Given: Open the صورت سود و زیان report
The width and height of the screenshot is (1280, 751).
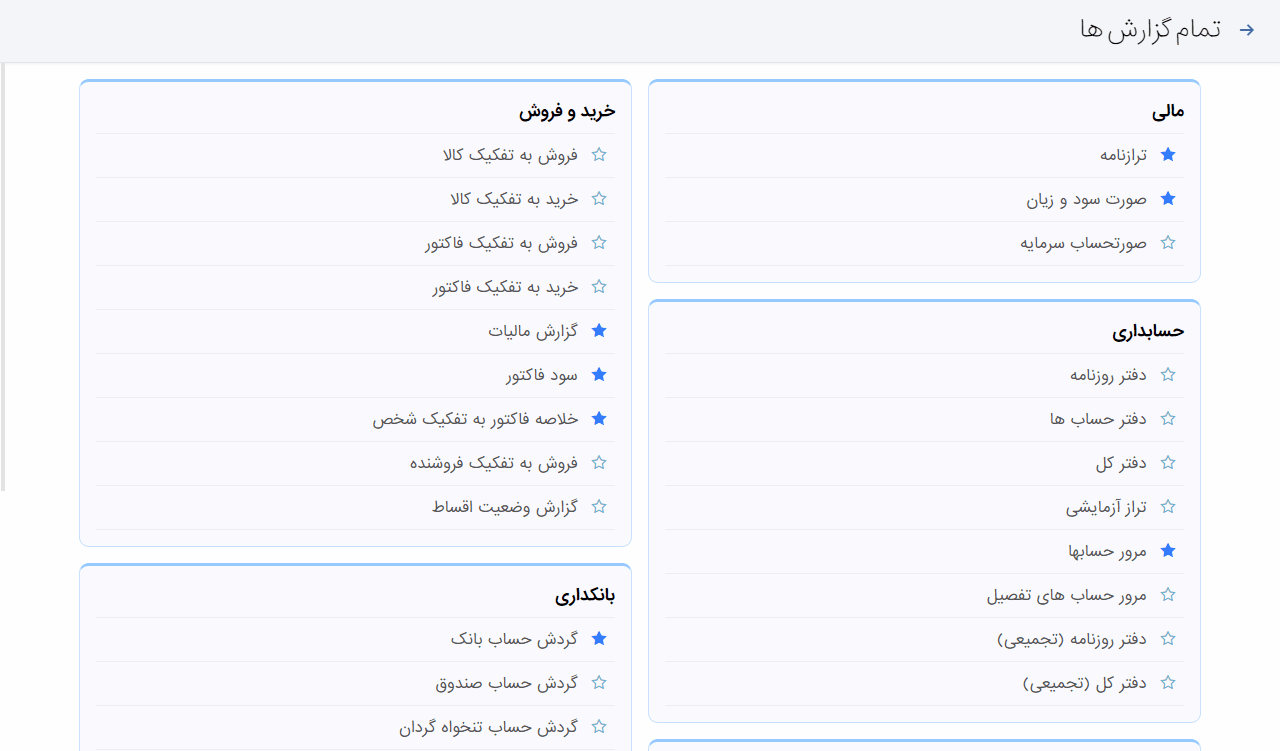Looking at the screenshot, I should click(x=1086, y=199).
